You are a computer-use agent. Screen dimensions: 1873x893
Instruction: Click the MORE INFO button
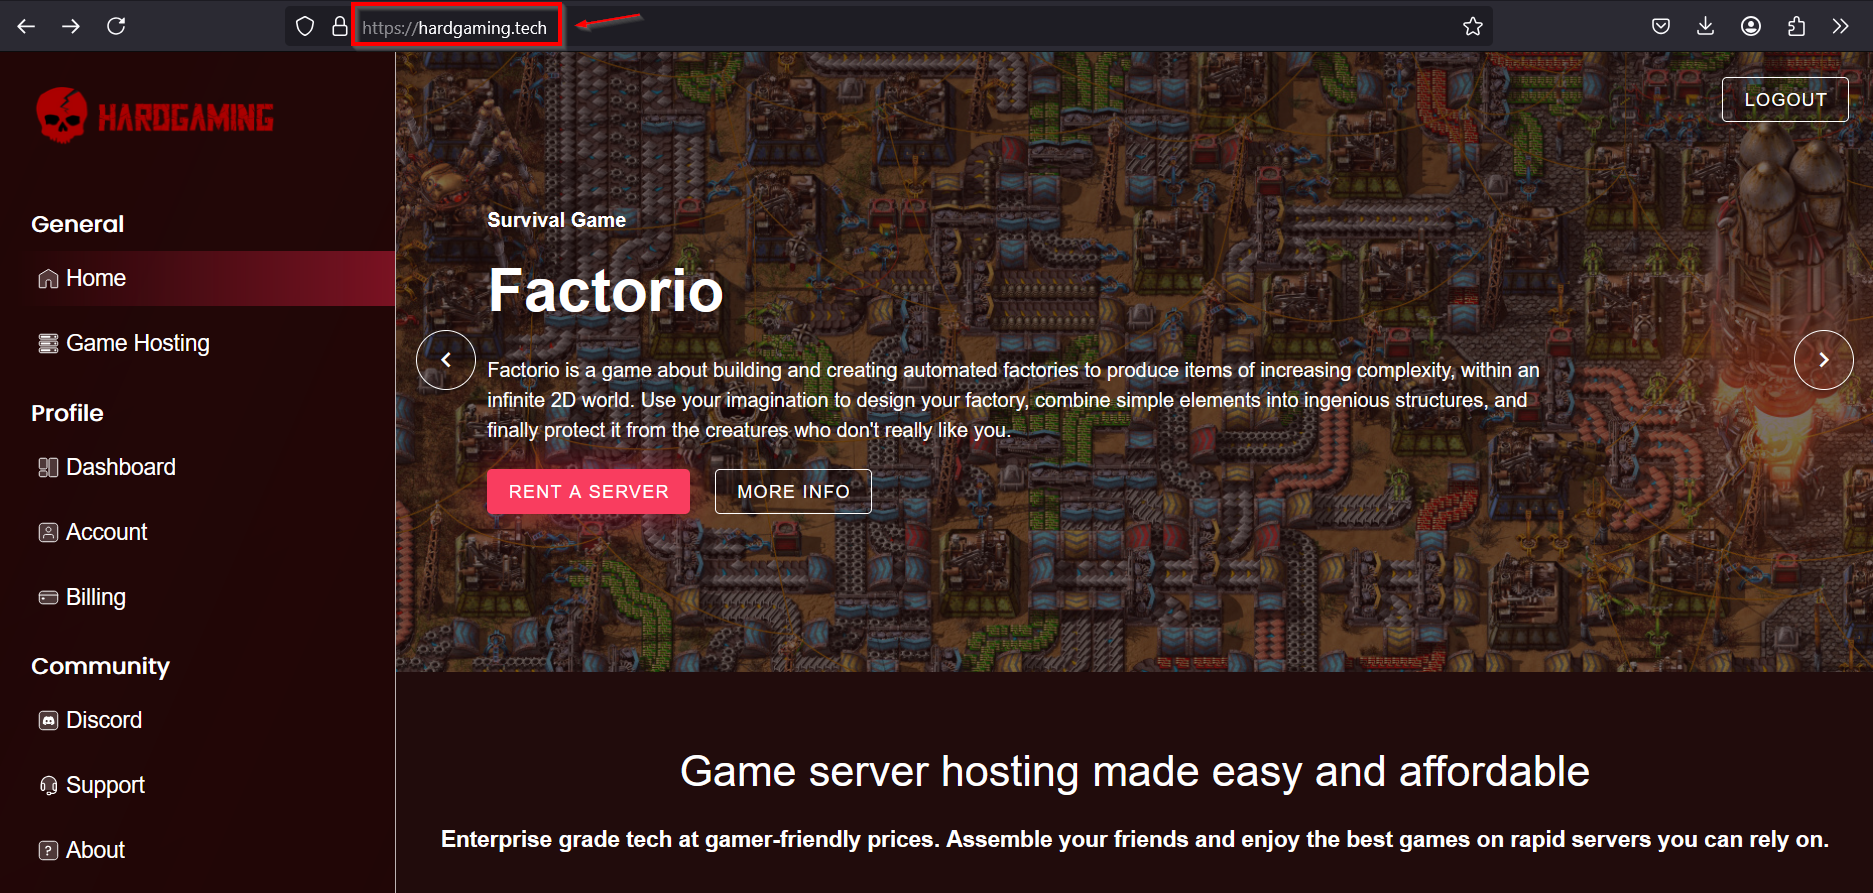coord(793,491)
